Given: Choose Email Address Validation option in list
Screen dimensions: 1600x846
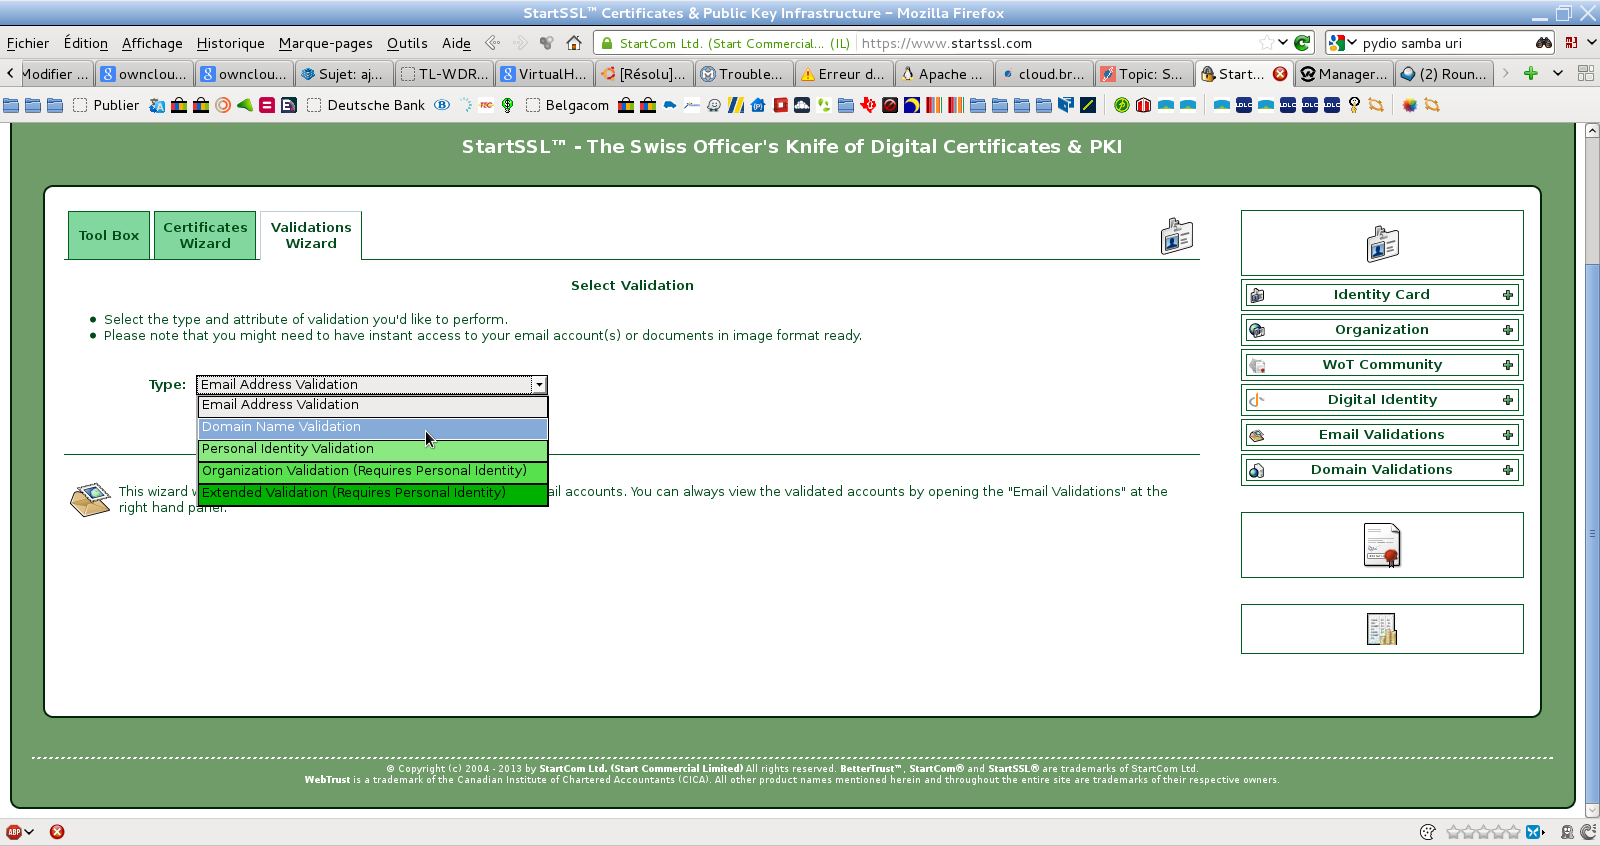Looking at the screenshot, I should click(x=373, y=405).
